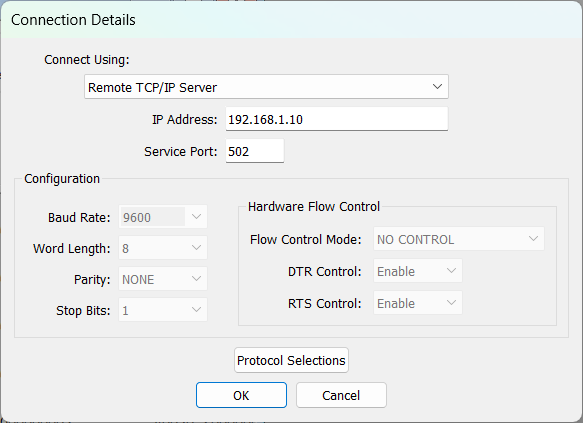Open the Connect Using dropdown
The width and height of the screenshot is (583, 423).
(x=266, y=87)
